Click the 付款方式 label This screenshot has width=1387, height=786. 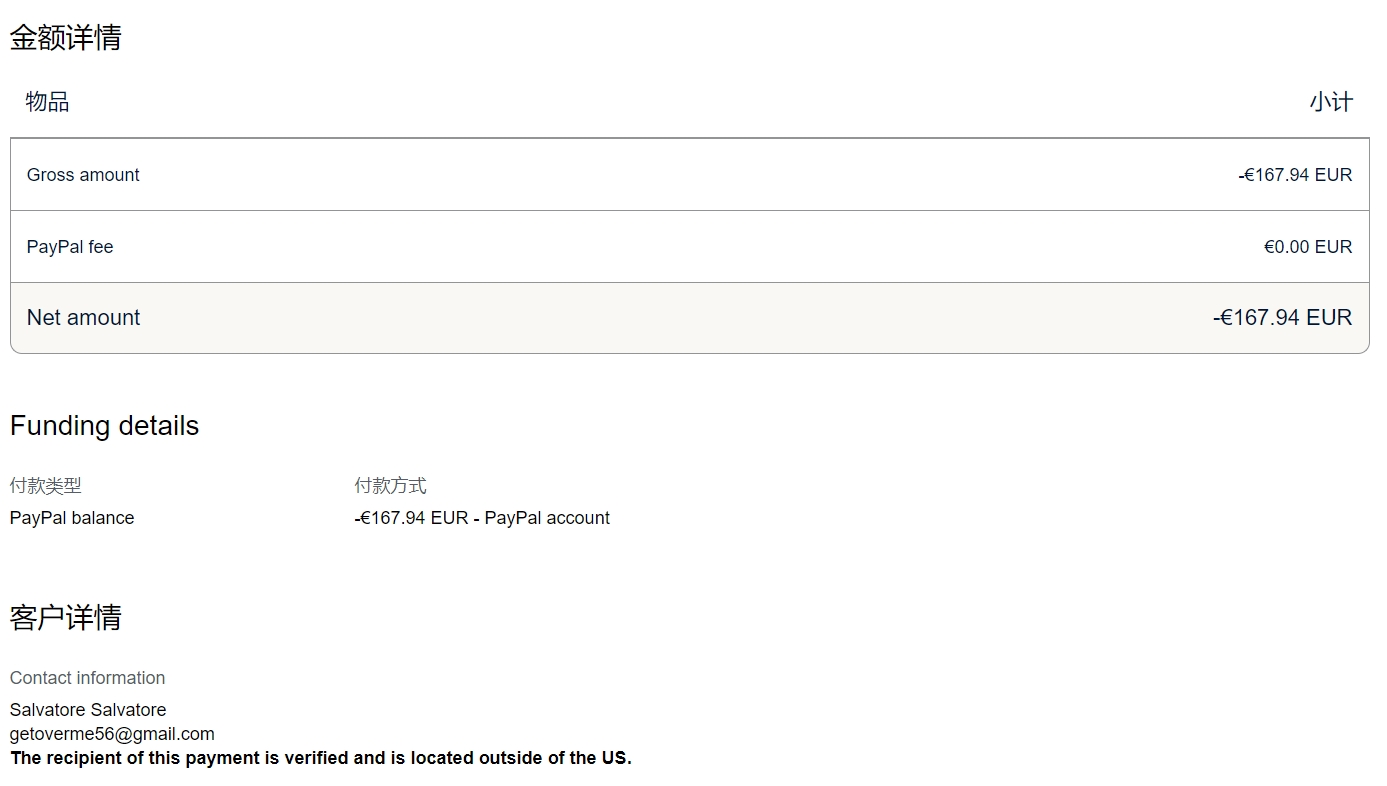(391, 486)
